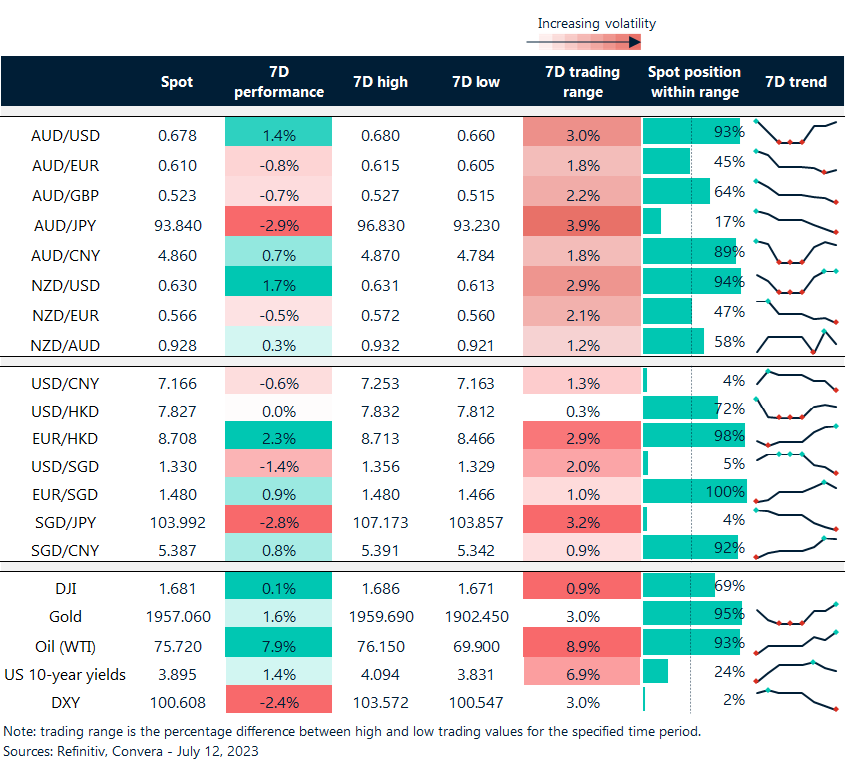Select the 7D trend header tab
Screen dimensions: 846x771
[796, 82]
